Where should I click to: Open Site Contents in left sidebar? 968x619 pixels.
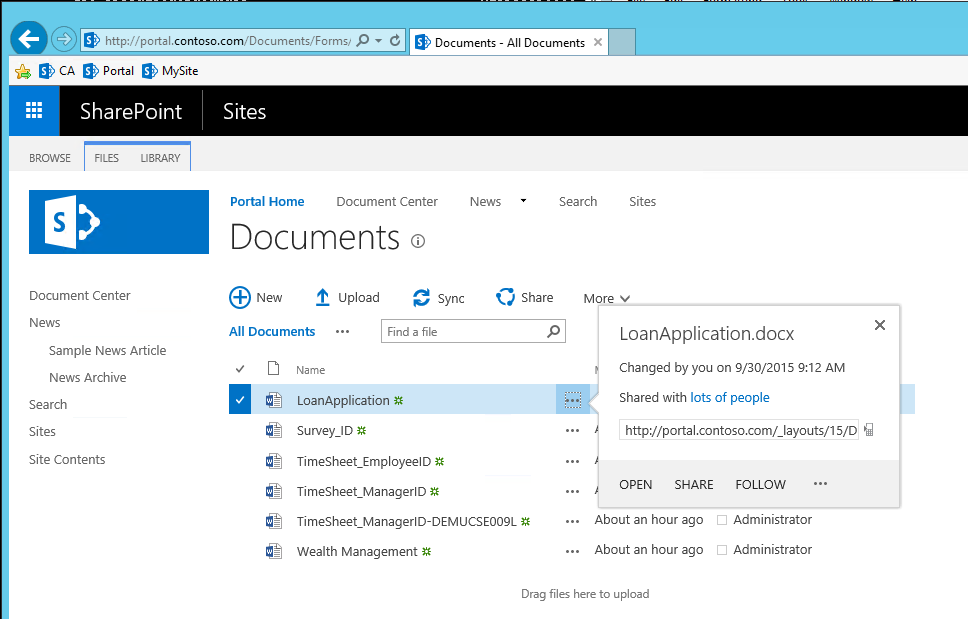coord(67,460)
